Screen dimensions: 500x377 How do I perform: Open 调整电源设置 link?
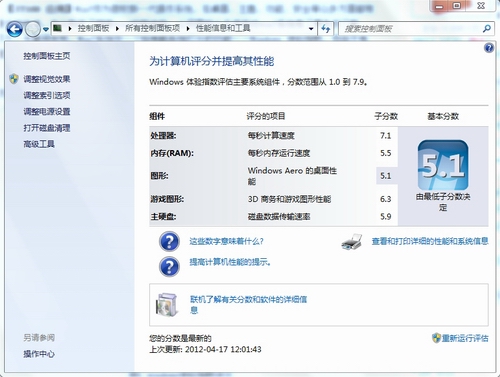47,112
